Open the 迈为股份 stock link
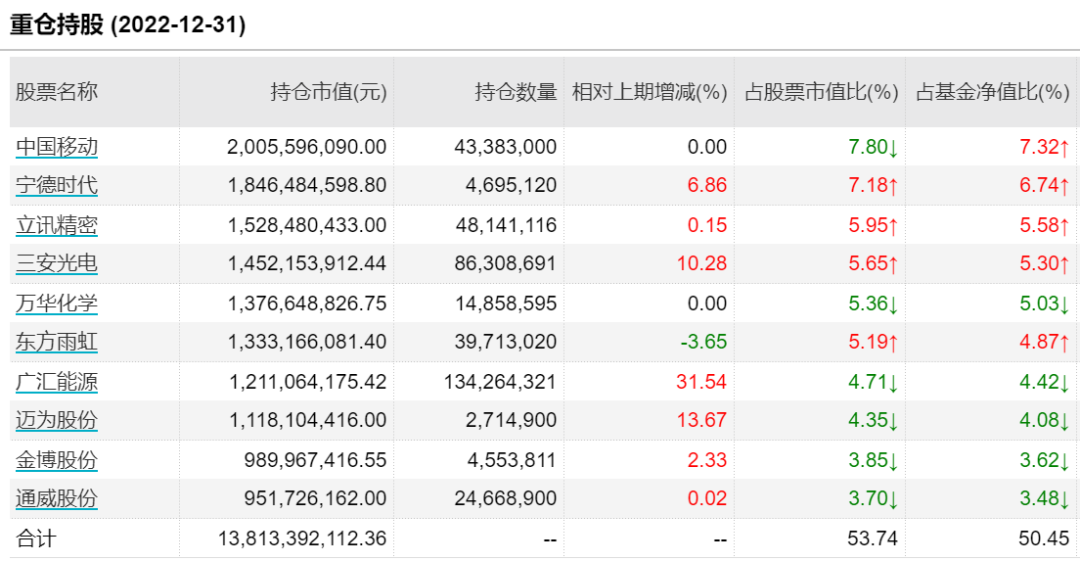Screen dimensions: 1080x561 click(x=56, y=420)
